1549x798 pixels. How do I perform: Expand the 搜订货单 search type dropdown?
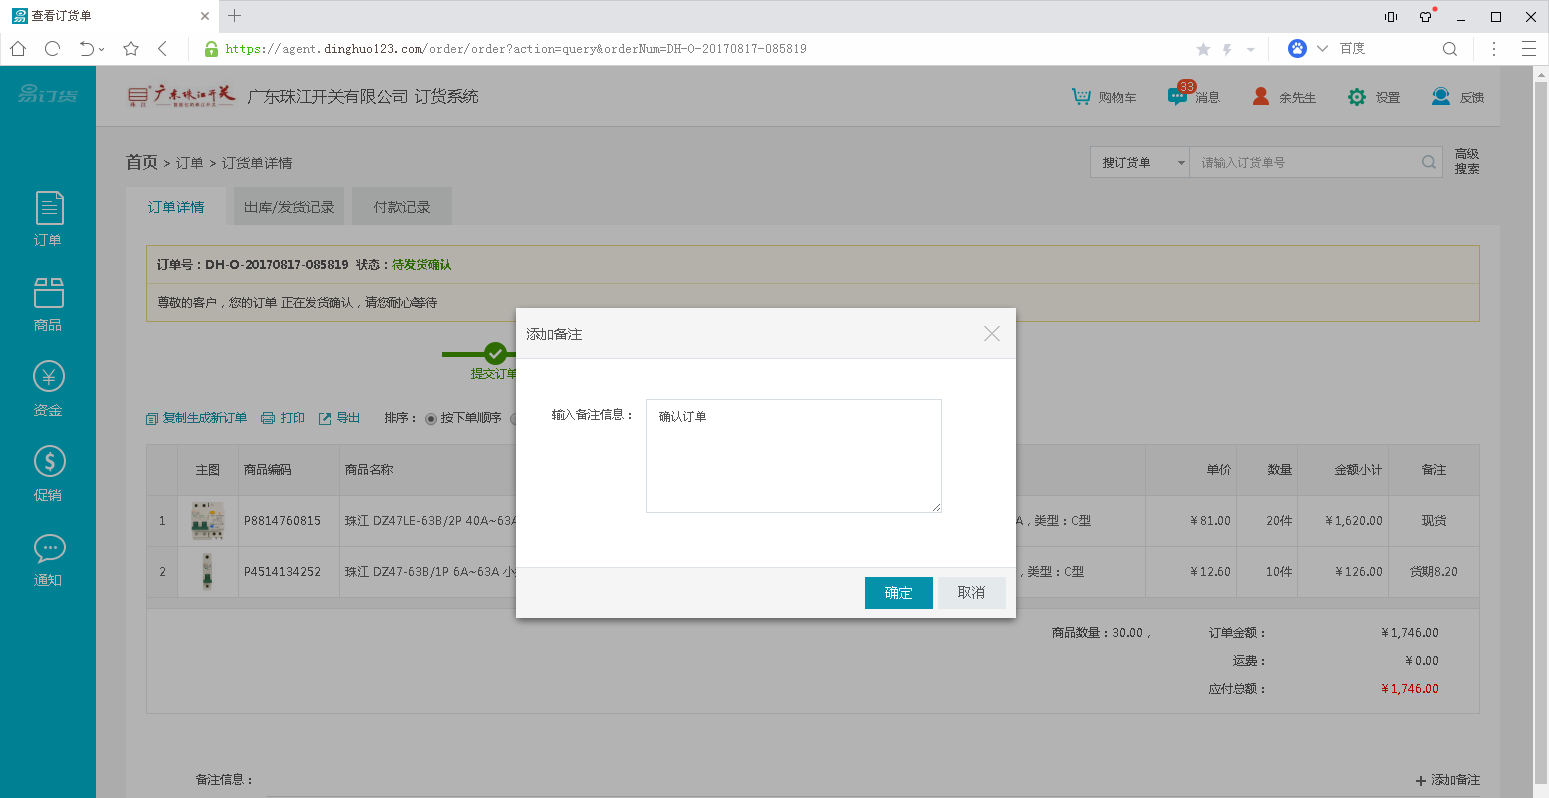click(x=1181, y=163)
